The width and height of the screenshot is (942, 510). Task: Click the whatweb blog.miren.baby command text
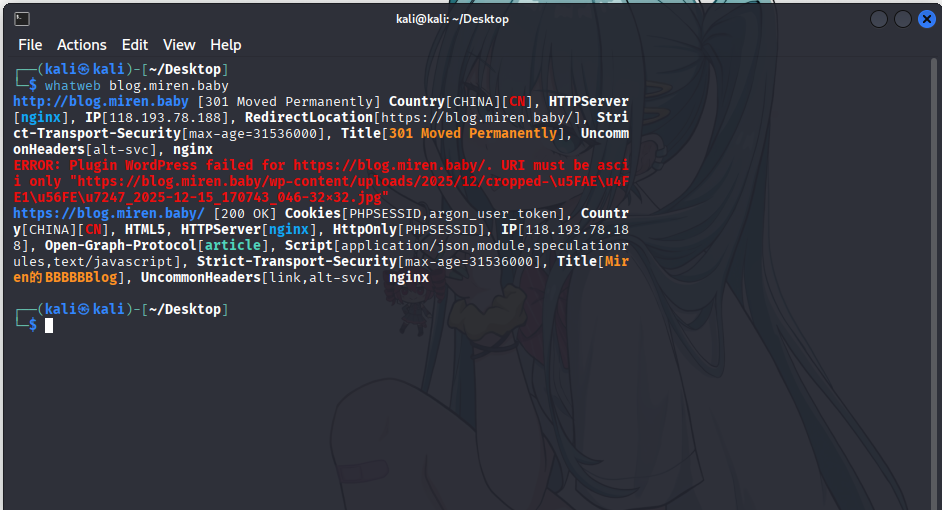pos(137,86)
